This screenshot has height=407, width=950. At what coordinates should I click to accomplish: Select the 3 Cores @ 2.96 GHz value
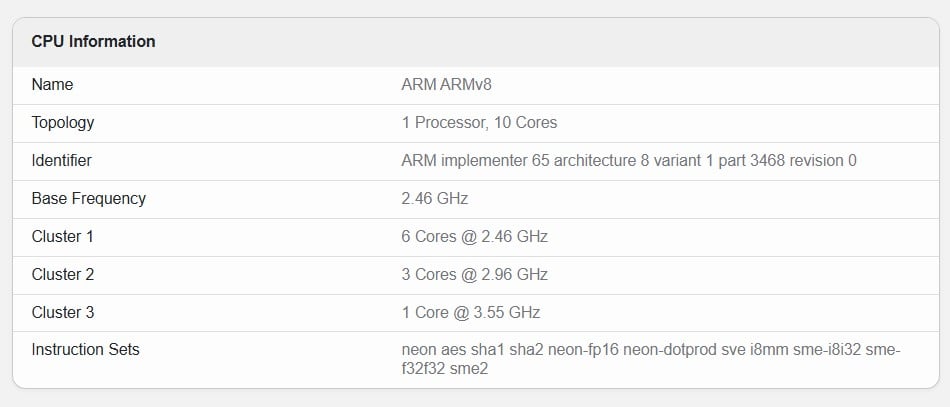pos(474,275)
